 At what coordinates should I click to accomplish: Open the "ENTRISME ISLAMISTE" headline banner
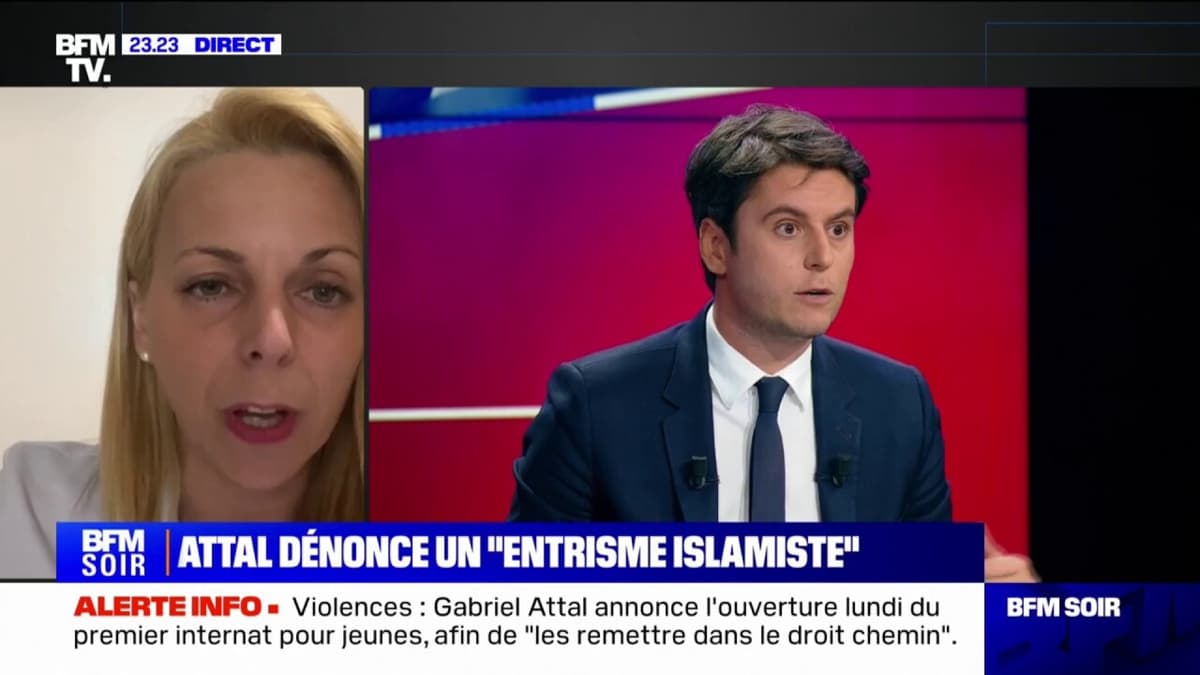(518, 552)
